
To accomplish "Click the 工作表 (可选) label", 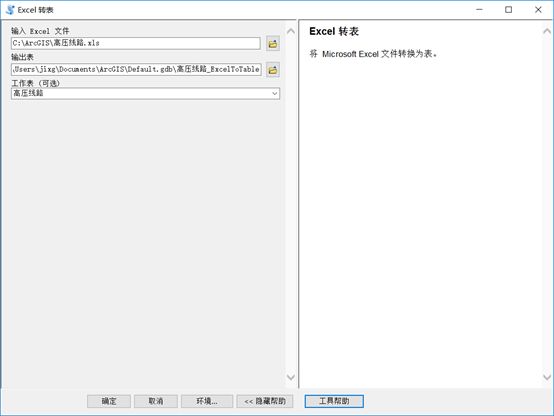I will (x=35, y=83).
